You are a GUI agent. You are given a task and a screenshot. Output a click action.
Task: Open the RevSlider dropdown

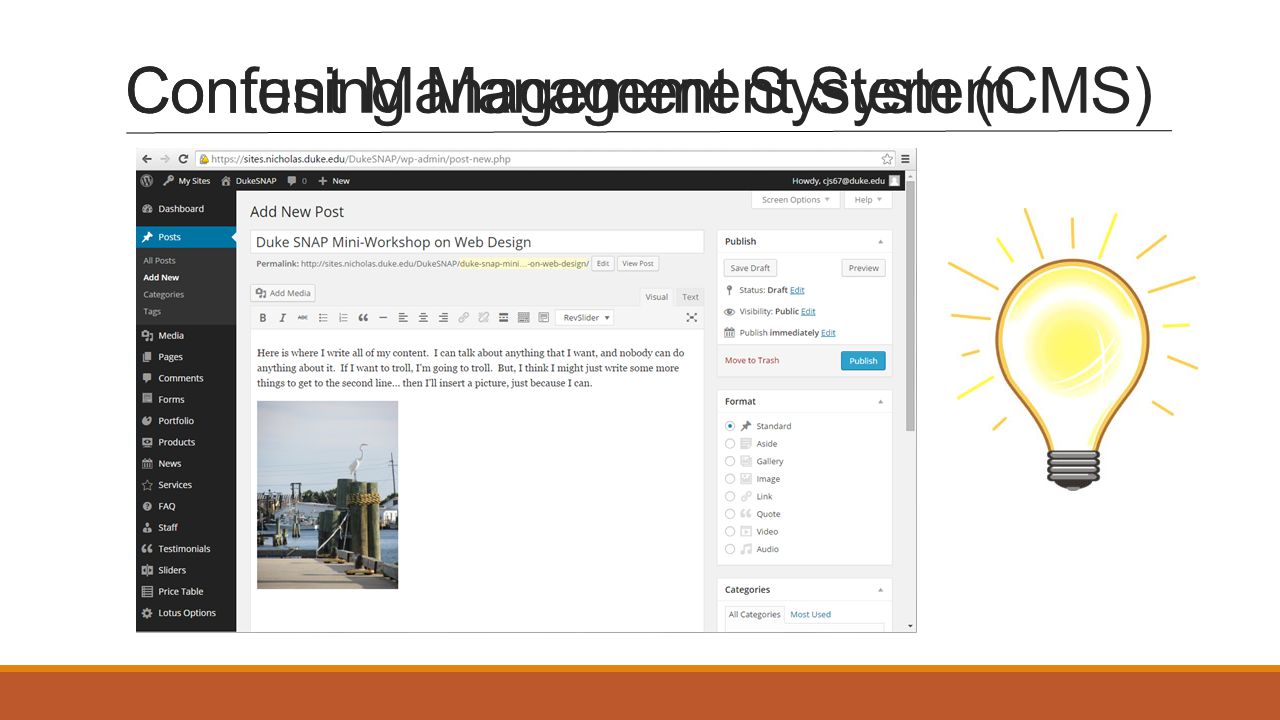(x=585, y=317)
